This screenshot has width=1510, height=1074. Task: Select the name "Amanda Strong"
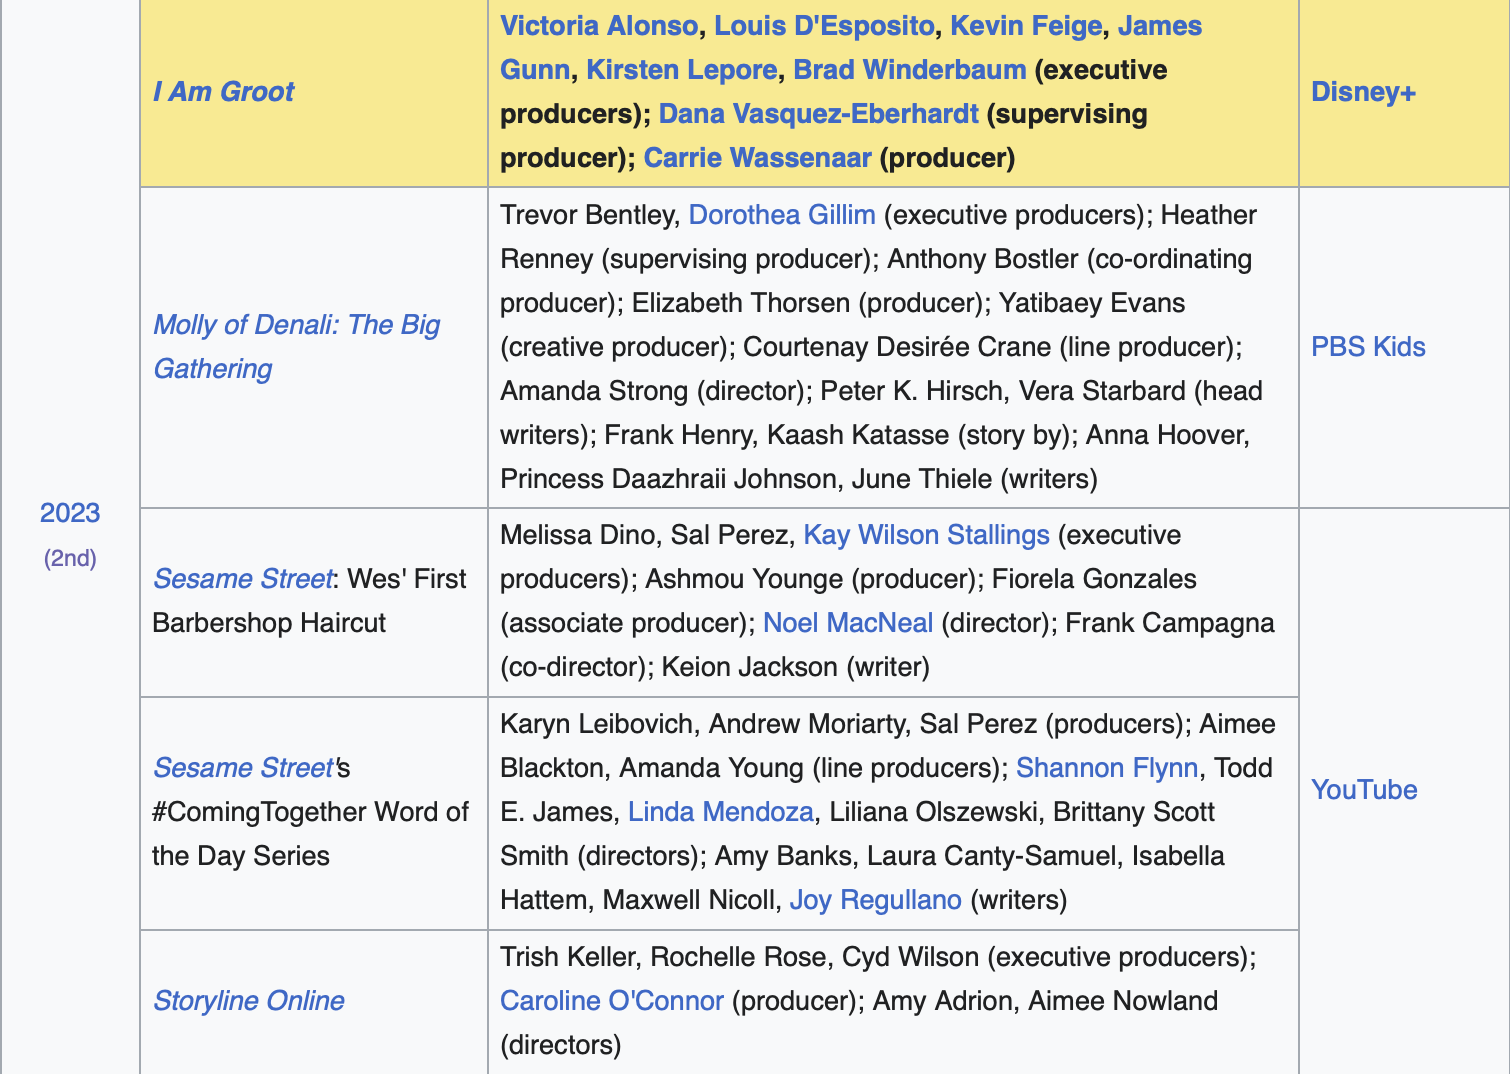pos(594,391)
